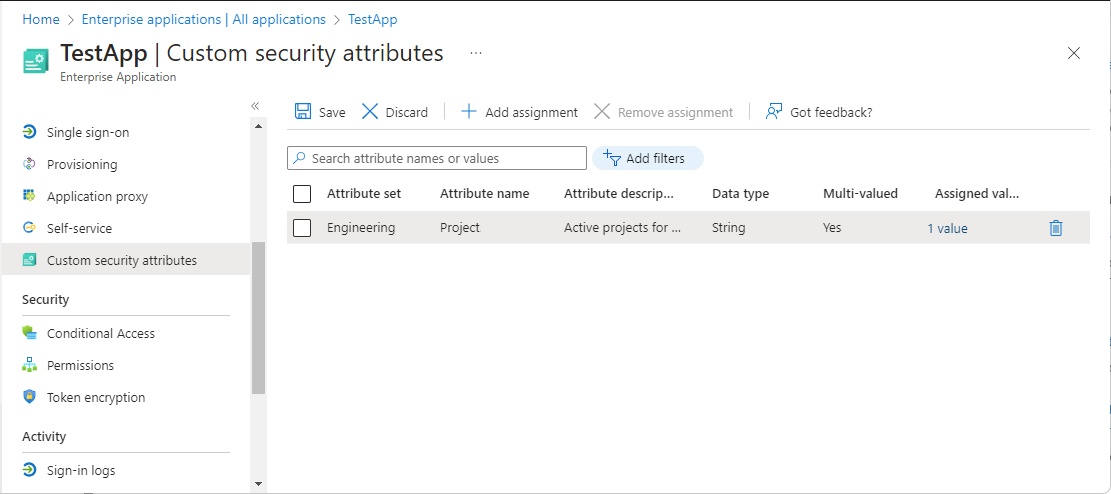This screenshot has height=494, width=1111.
Task: Select the Engineering row checkbox
Action: [x=302, y=228]
